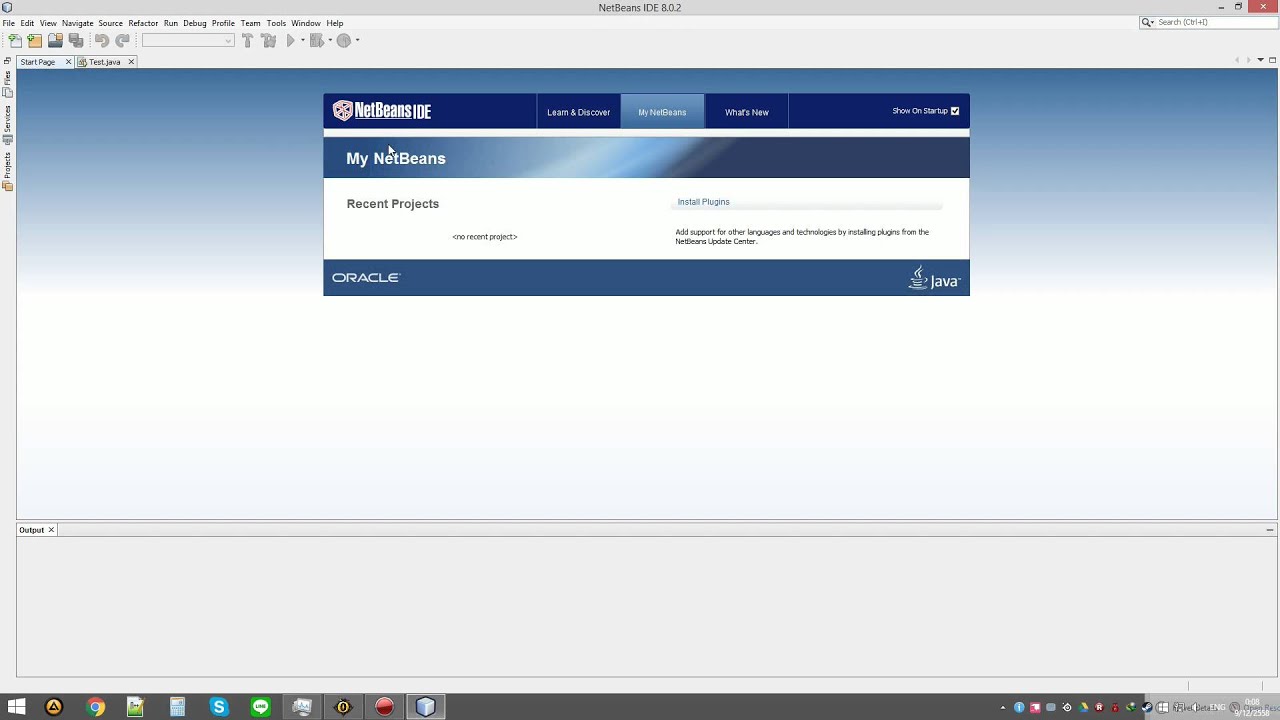
Task: Open the File menu
Action: tap(8, 23)
